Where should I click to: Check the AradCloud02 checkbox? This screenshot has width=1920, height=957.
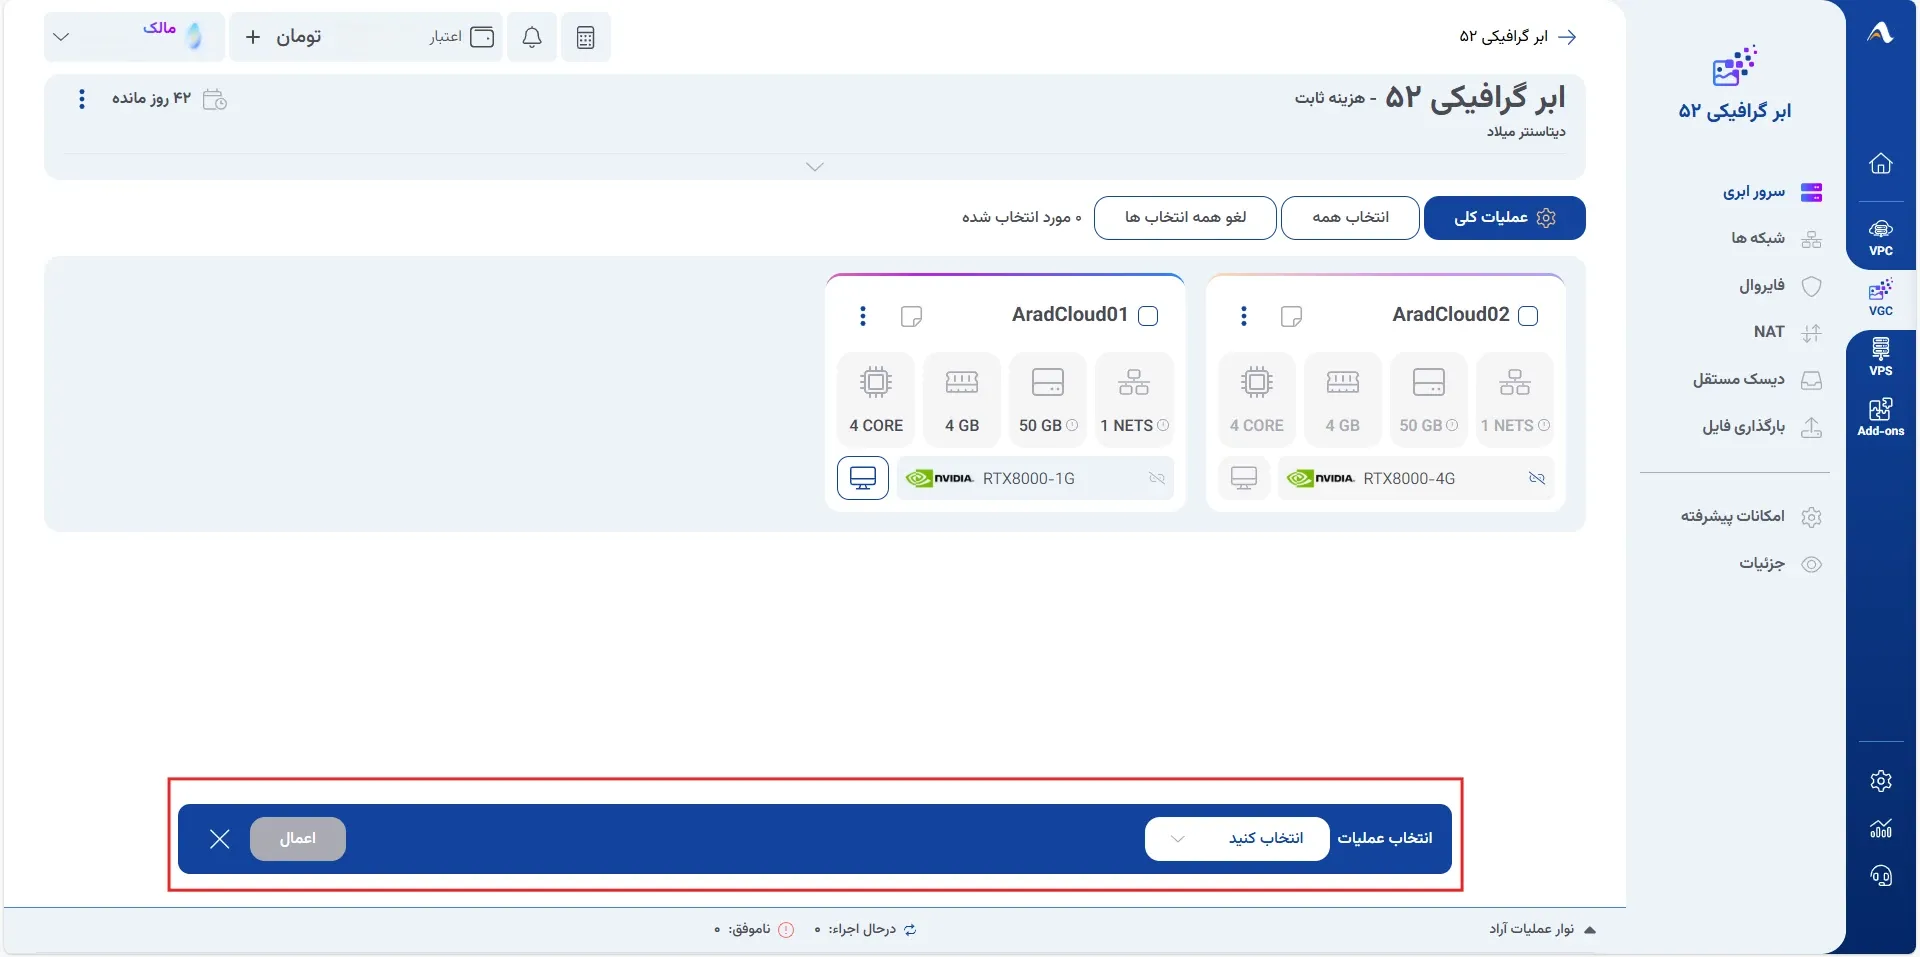1528,316
